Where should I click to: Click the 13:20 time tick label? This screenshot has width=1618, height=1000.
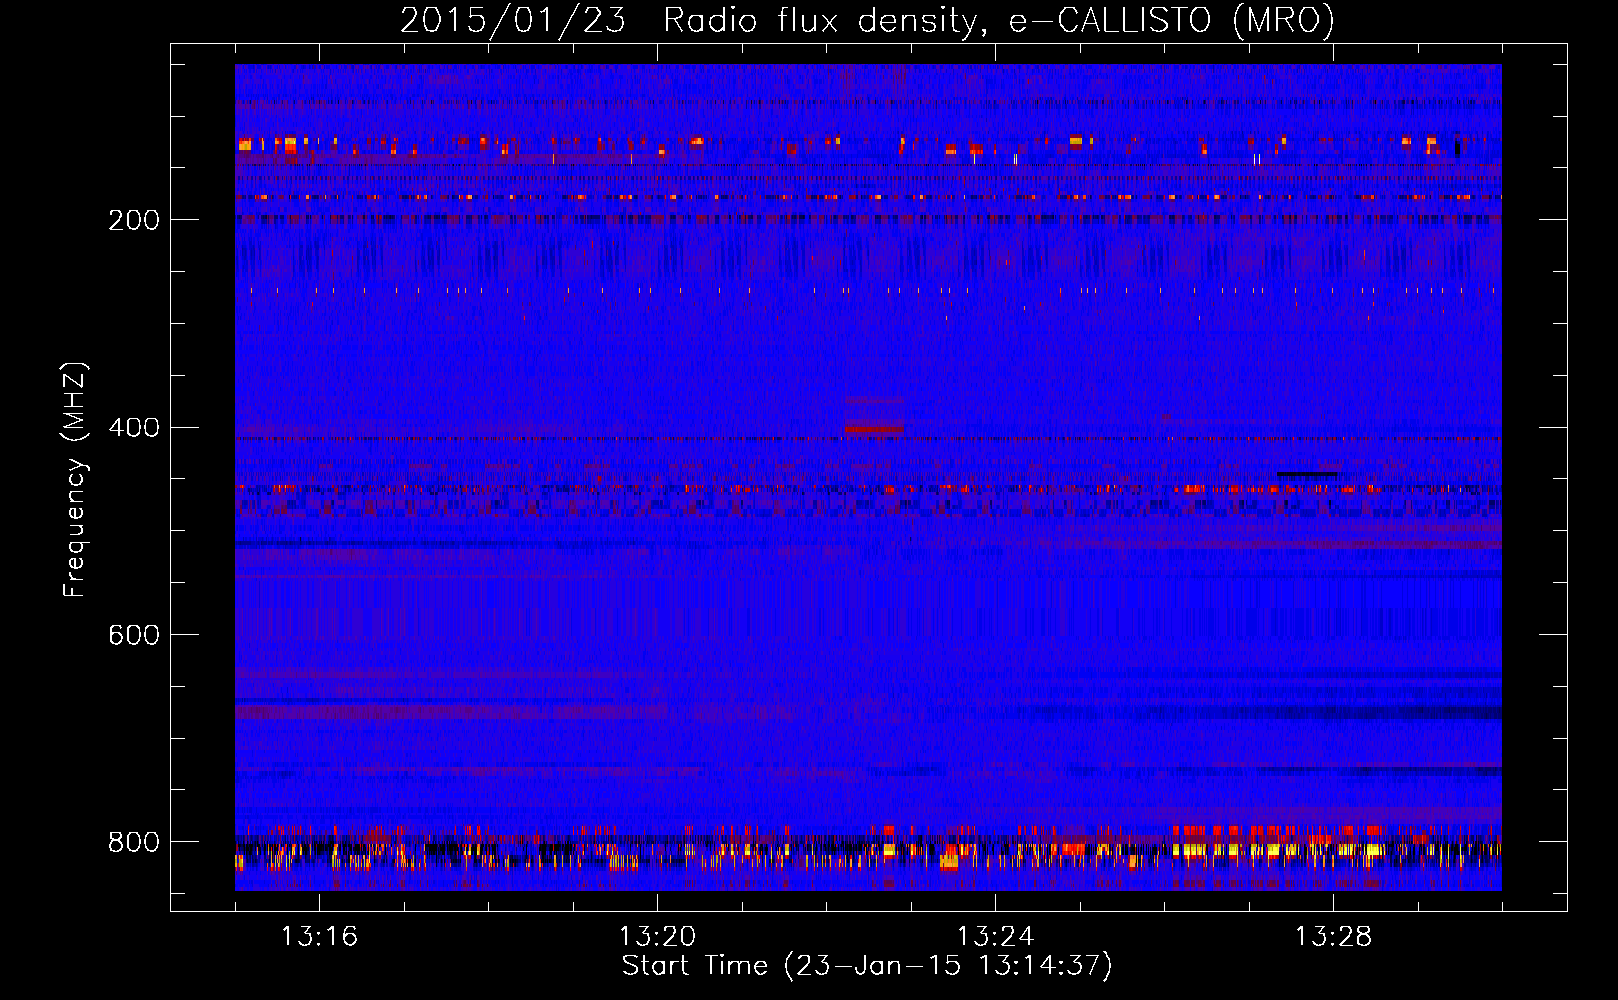pos(657,937)
